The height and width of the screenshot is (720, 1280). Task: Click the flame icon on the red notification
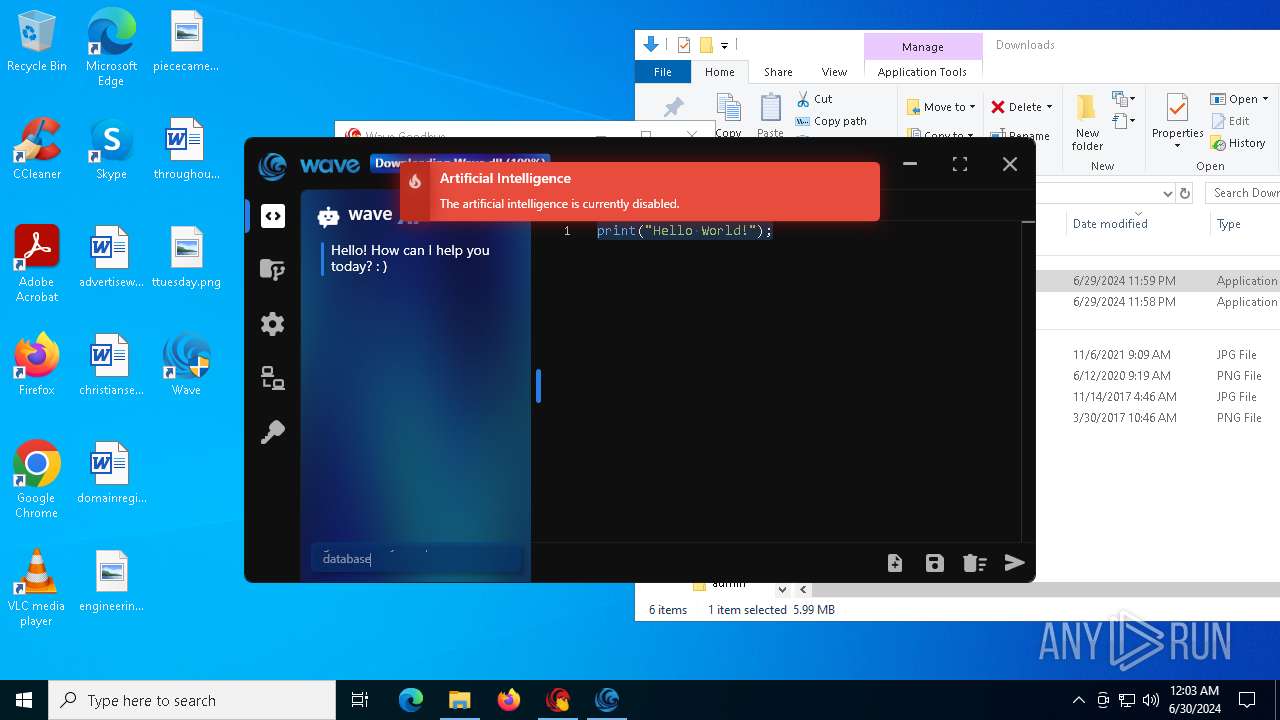[x=415, y=181]
